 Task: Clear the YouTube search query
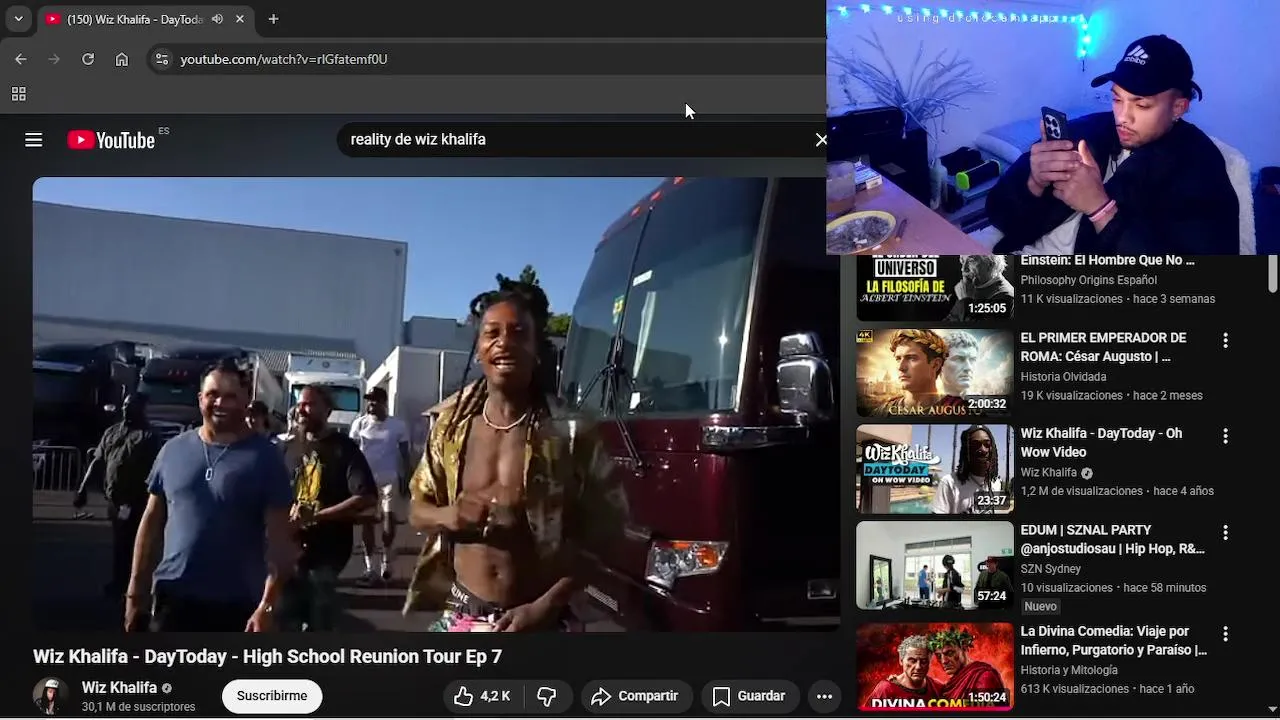[821, 140]
